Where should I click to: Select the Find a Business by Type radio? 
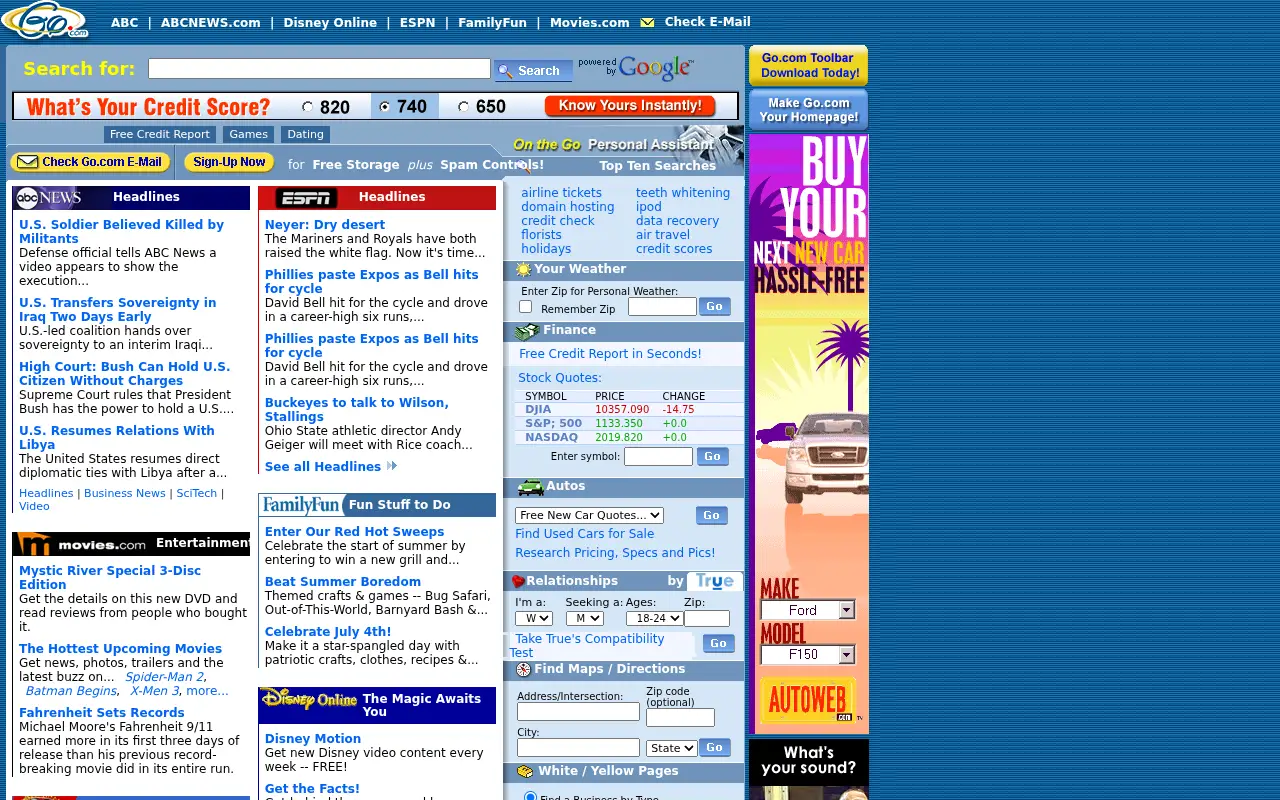(x=531, y=796)
